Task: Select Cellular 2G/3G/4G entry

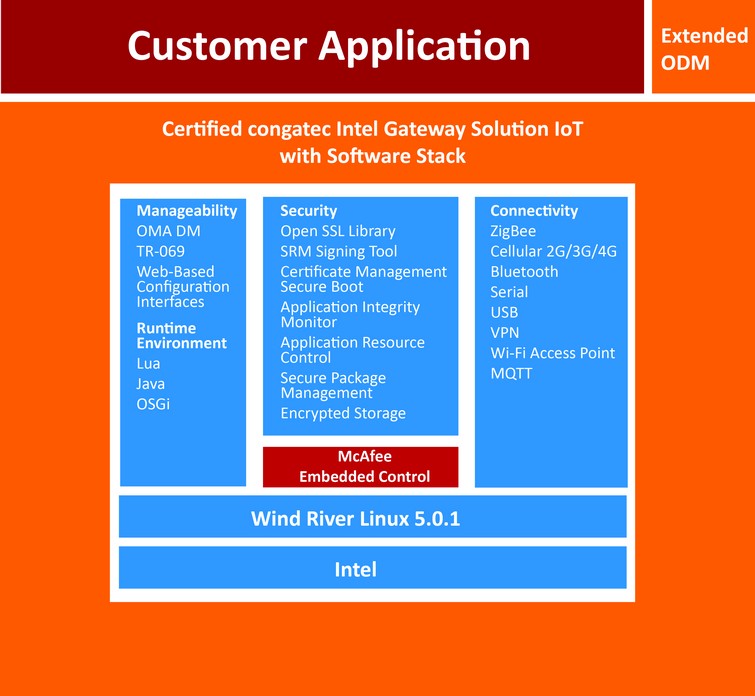Action: 553,251
